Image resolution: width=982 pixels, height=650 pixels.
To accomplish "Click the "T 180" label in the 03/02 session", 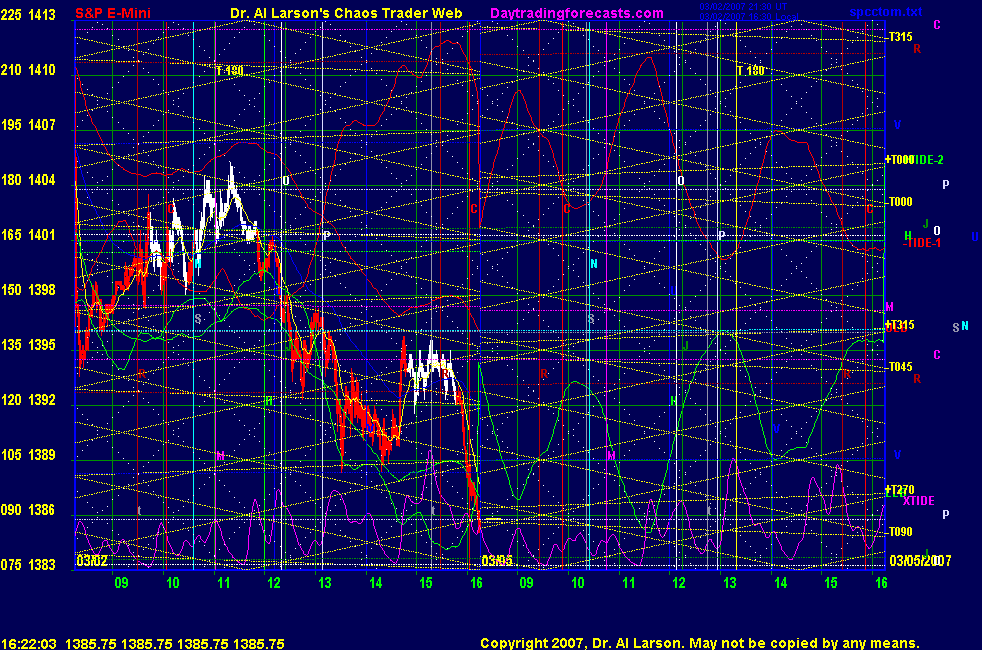I will point(230,71).
